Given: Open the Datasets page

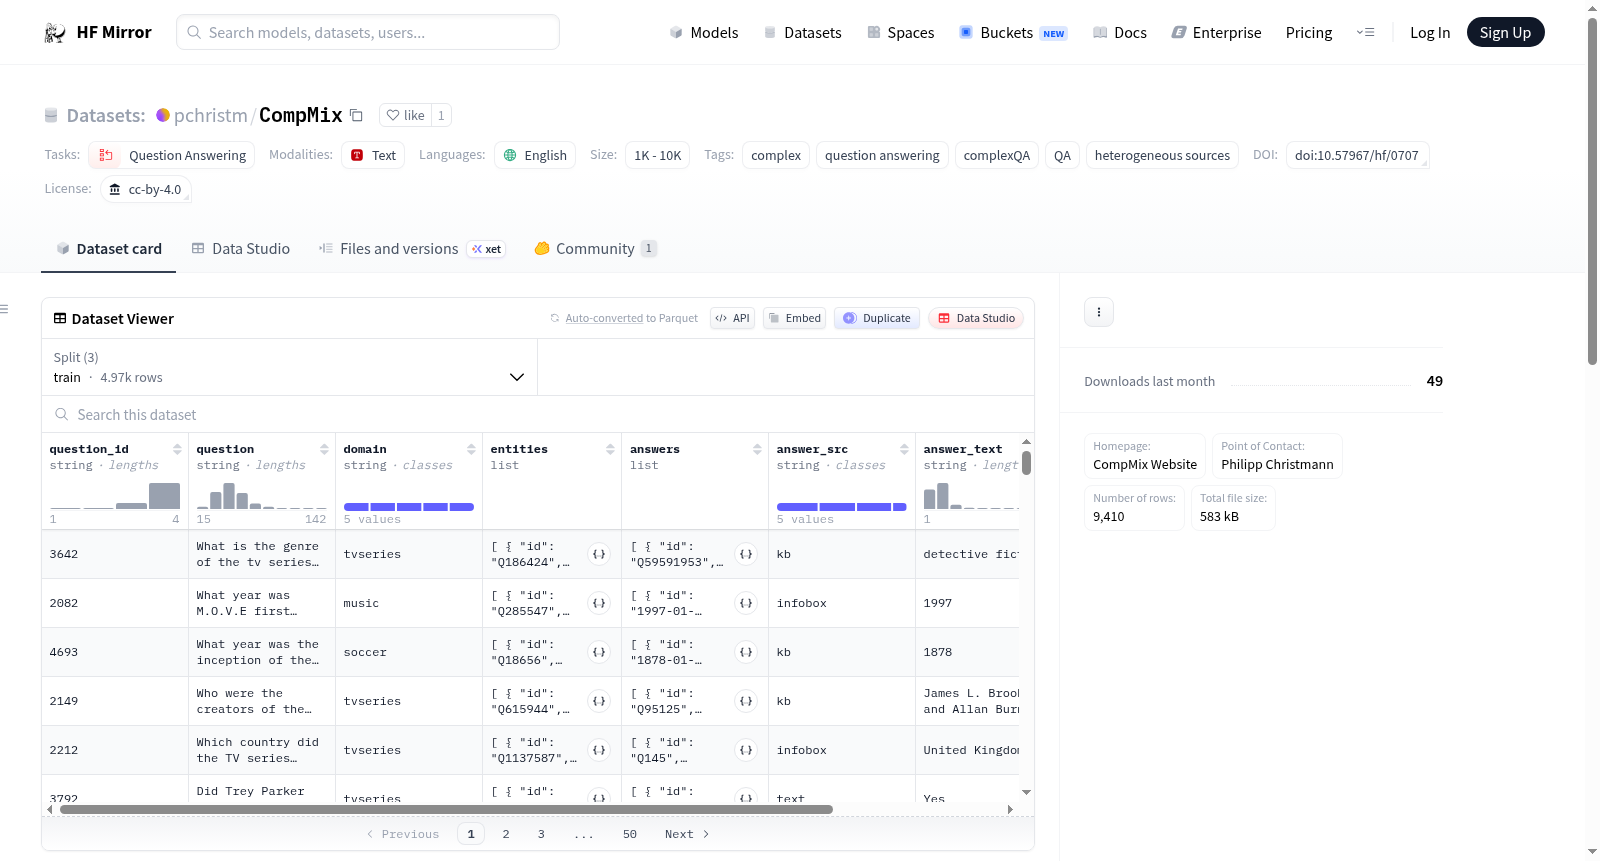Looking at the screenshot, I should (803, 33).
